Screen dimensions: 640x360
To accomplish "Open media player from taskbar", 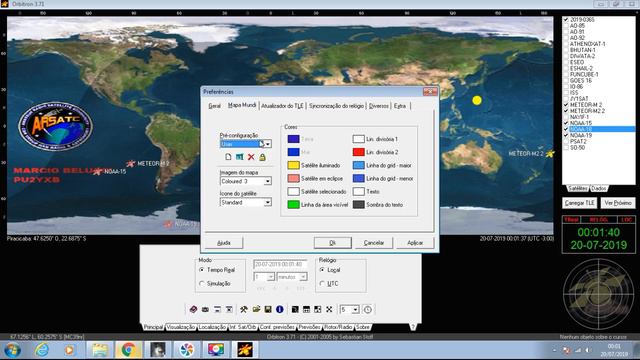I will click(x=69, y=350).
